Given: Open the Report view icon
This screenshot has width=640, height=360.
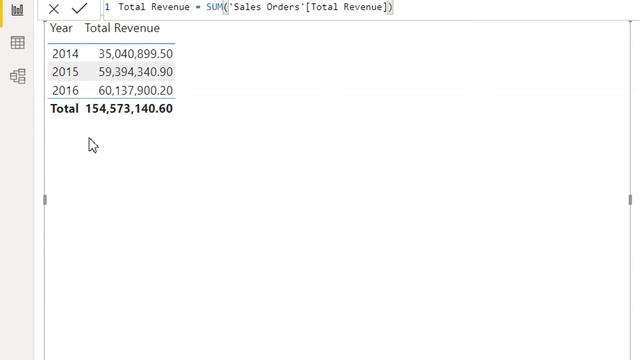Looking at the screenshot, I should point(17,10).
